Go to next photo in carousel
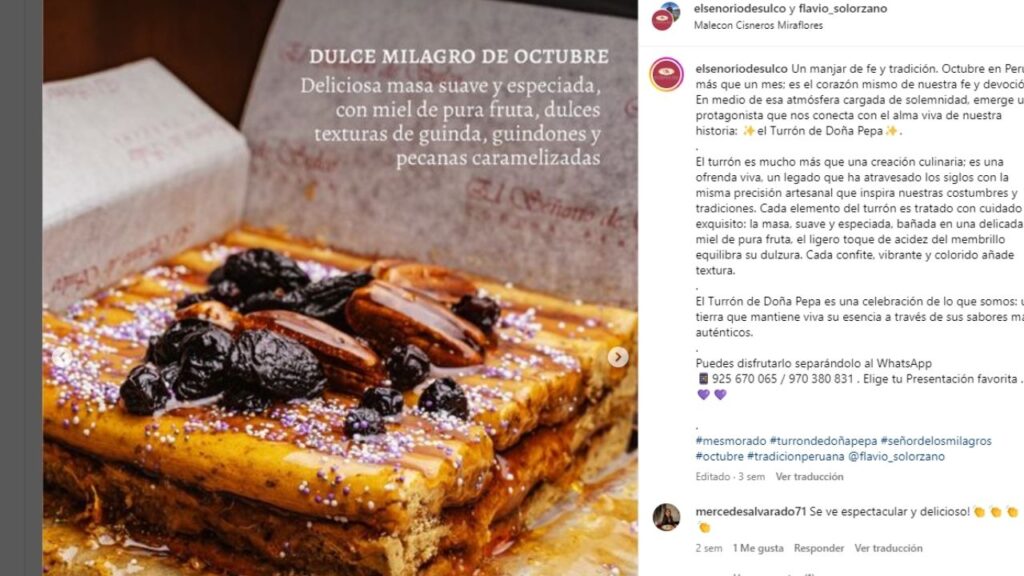The width and height of the screenshot is (1024, 576). (x=618, y=357)
